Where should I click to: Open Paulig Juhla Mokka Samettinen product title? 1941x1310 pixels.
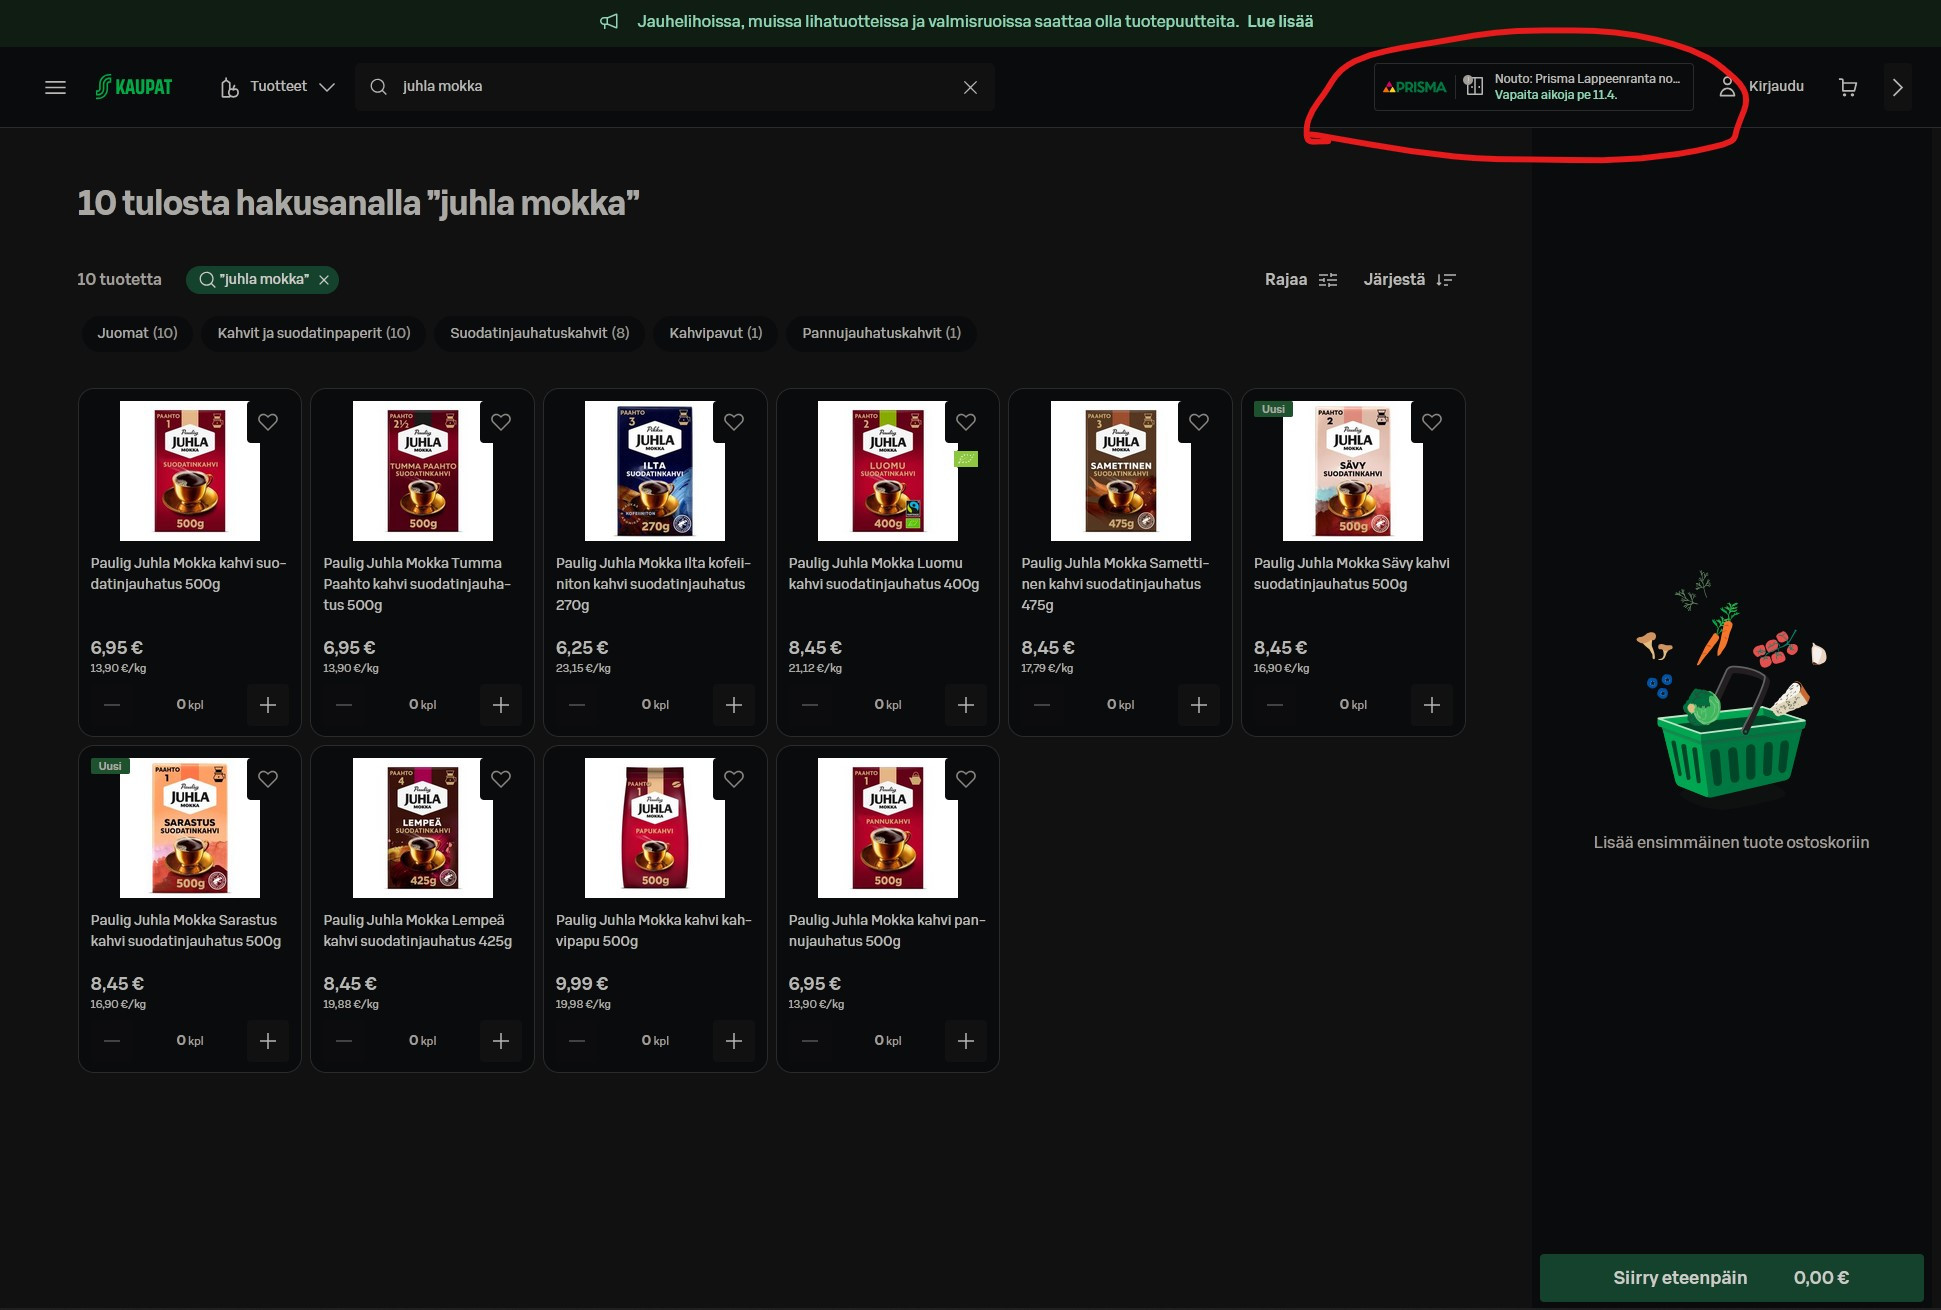click(1116, 584)
